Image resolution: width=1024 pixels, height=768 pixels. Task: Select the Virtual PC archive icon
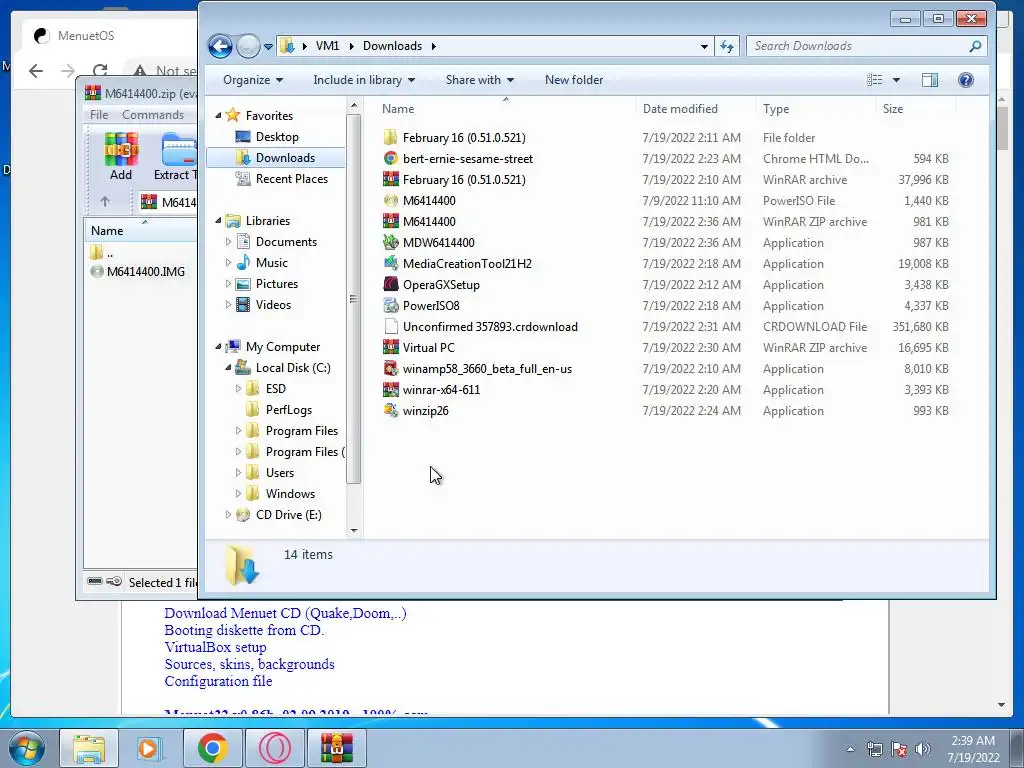[x=391, y=347]
